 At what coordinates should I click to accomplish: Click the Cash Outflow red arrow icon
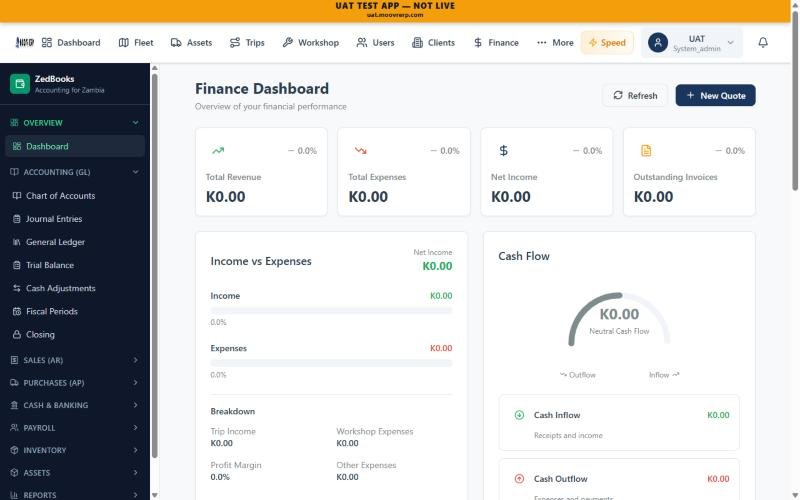tap(519, 479)
